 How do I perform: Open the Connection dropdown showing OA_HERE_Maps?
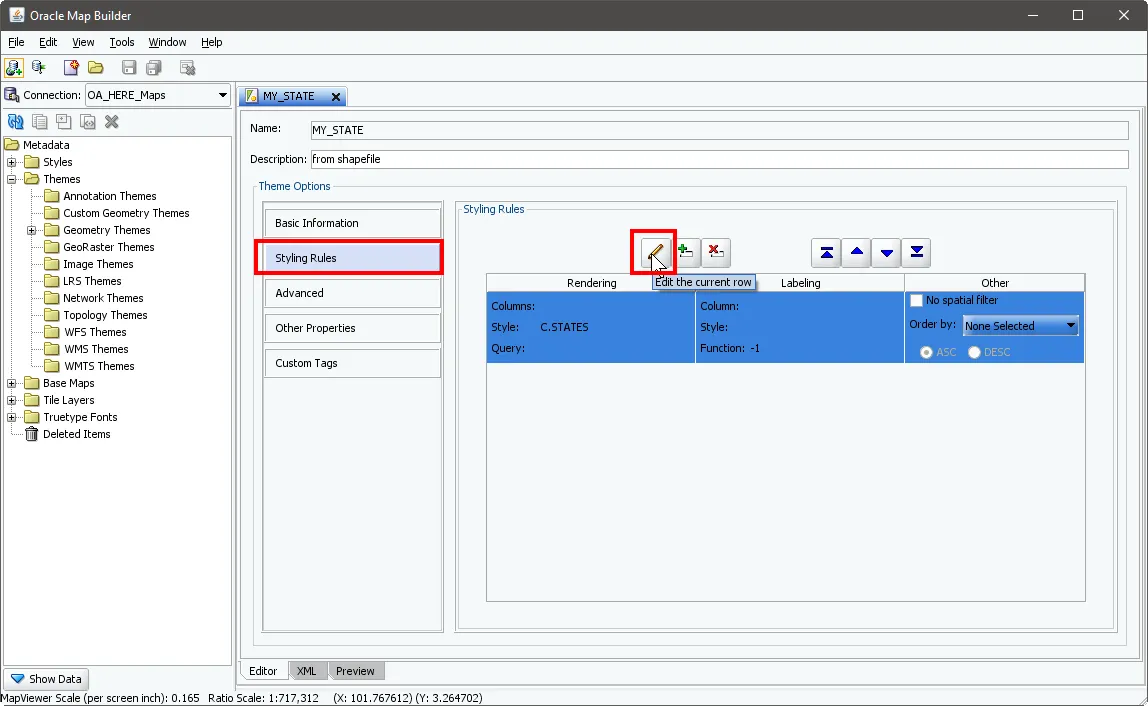(x=157, y=95)
